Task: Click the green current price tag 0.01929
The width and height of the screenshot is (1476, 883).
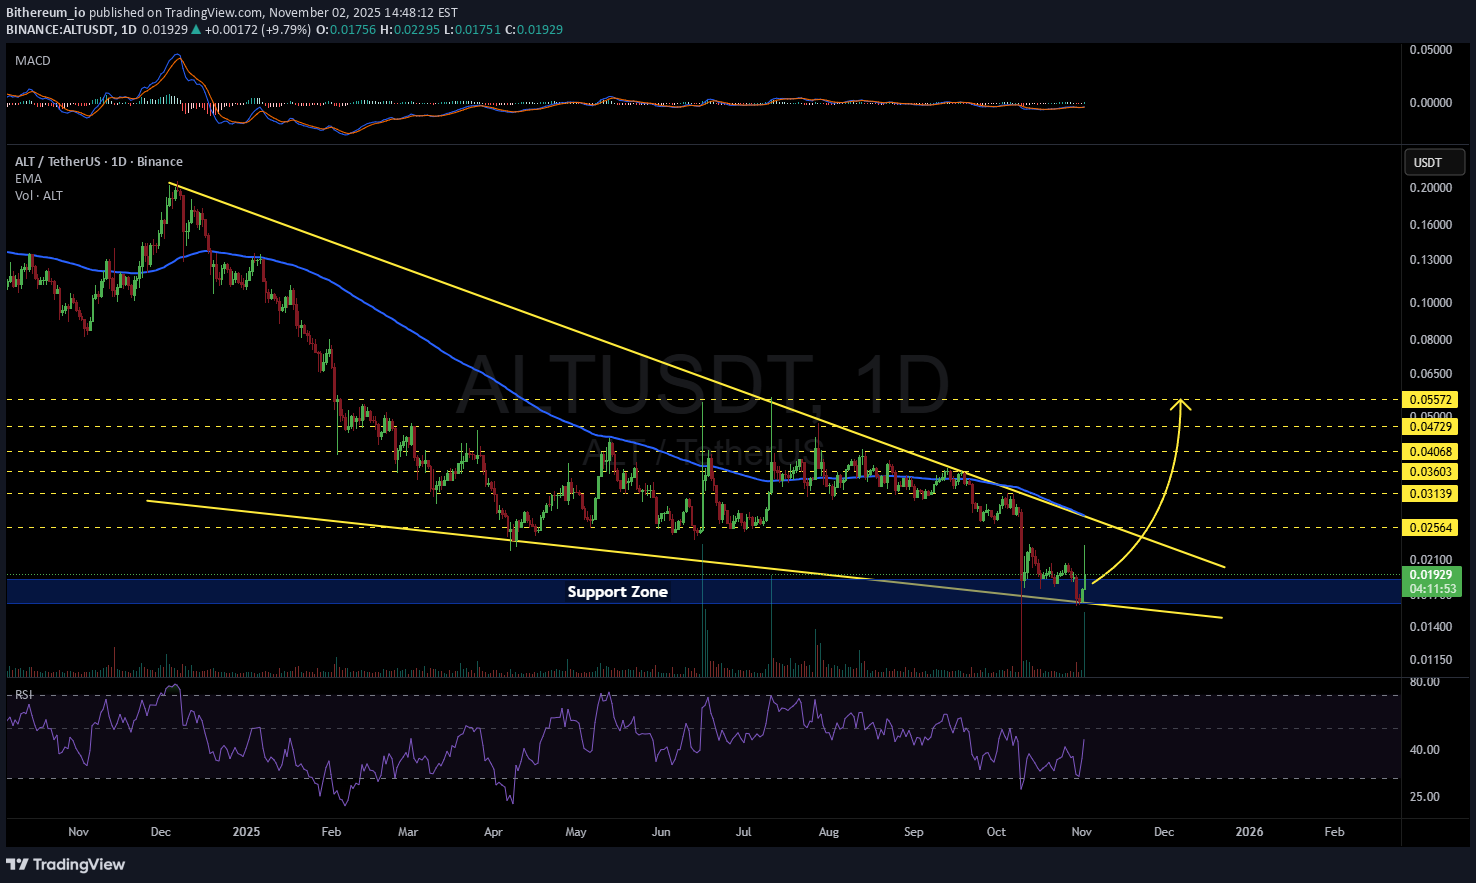Action: [x=1434, y=575]
